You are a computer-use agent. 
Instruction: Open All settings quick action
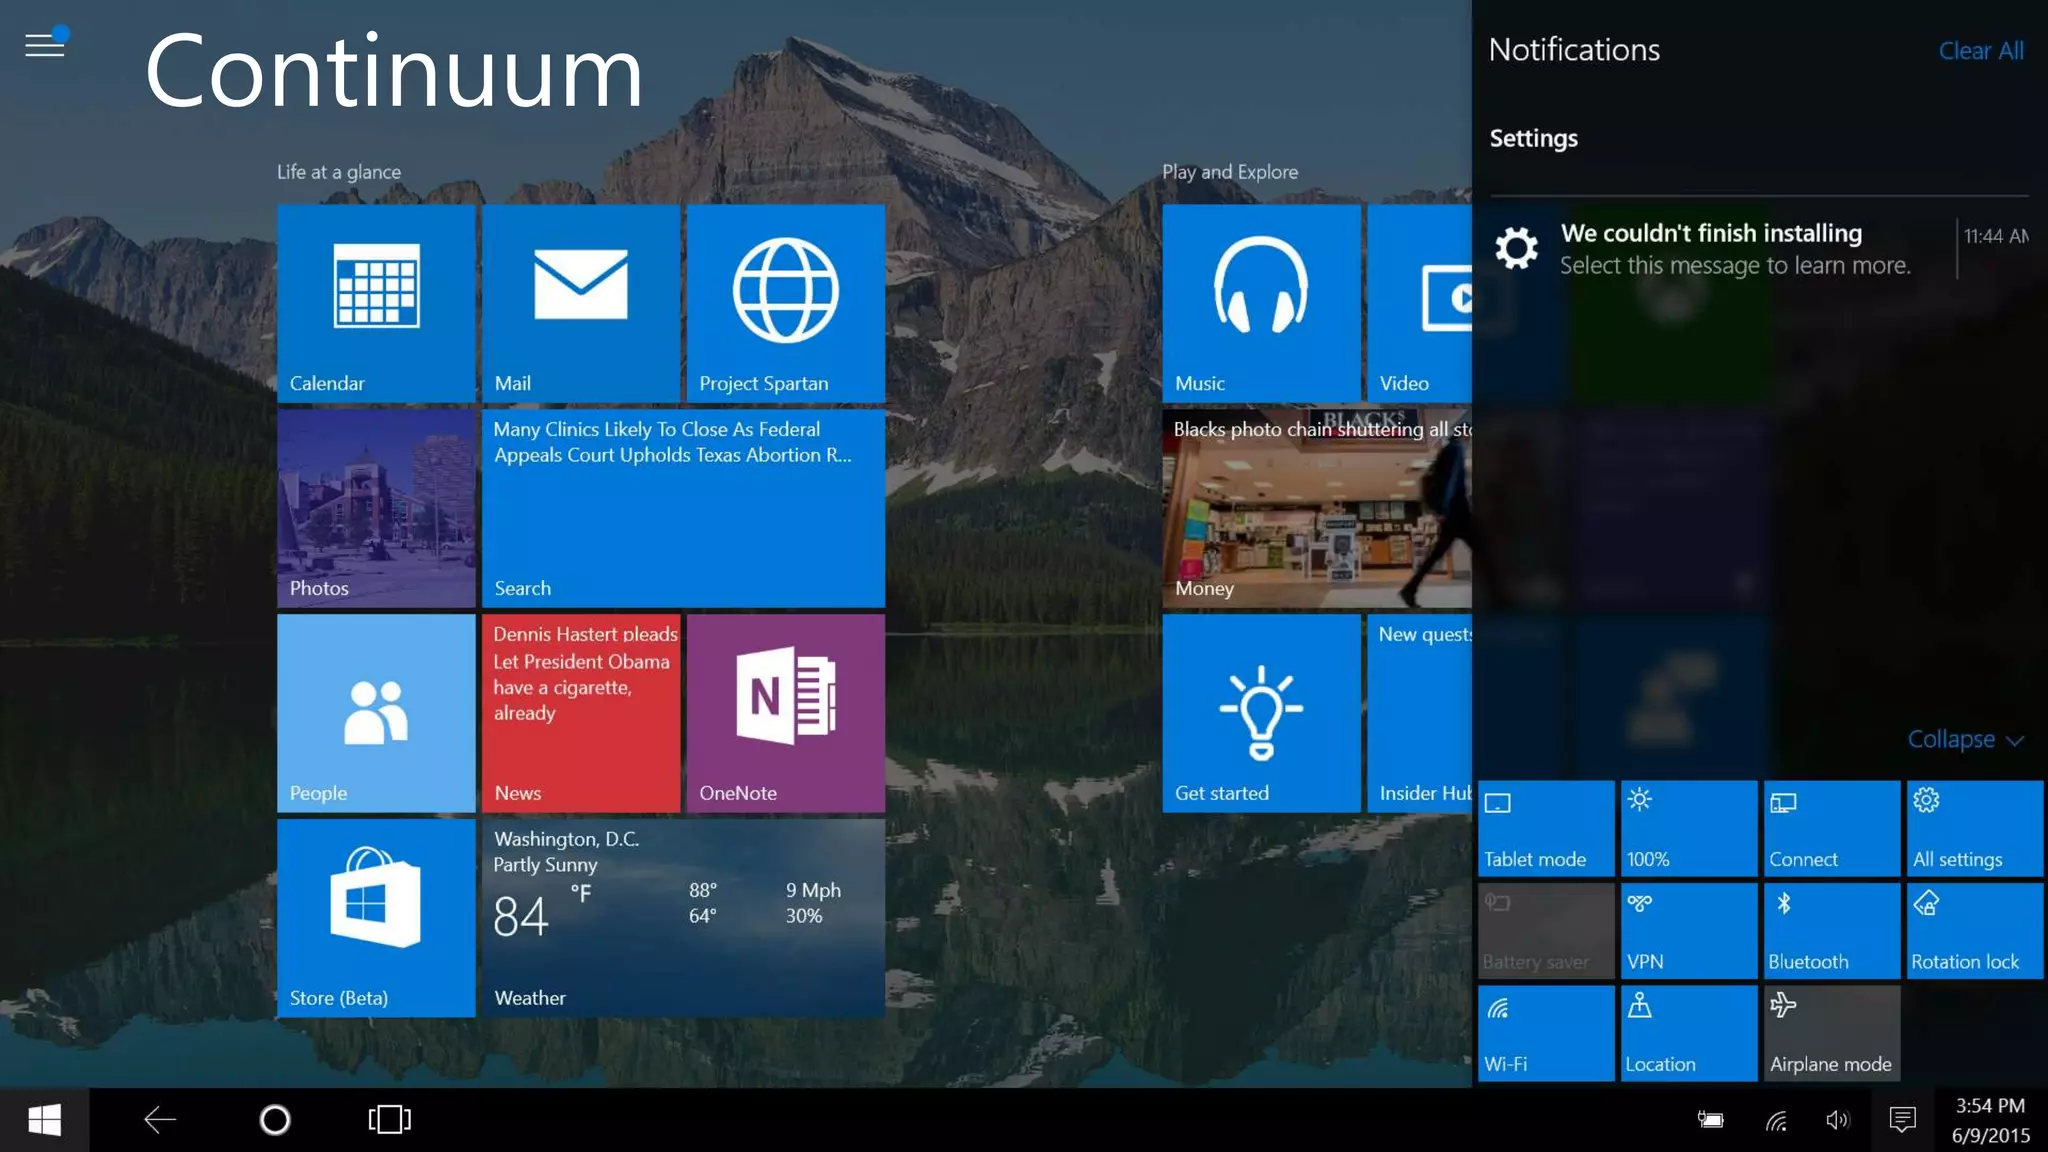[x=1975, y=828]
